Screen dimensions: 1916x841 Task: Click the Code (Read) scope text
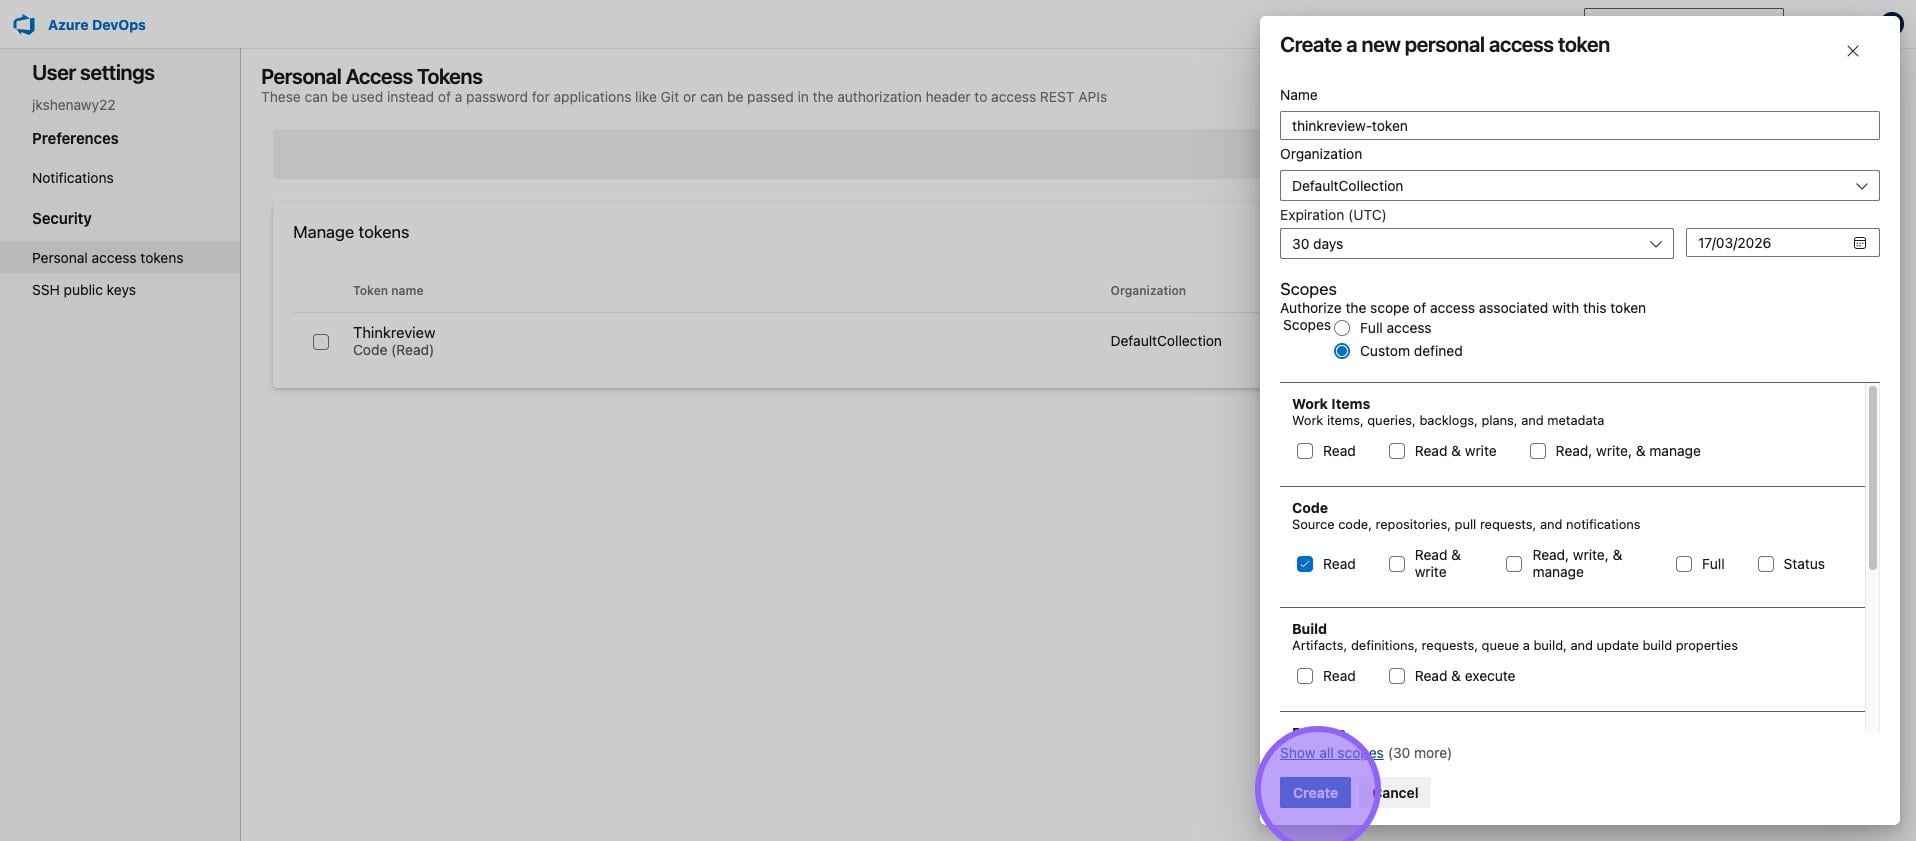393,350
